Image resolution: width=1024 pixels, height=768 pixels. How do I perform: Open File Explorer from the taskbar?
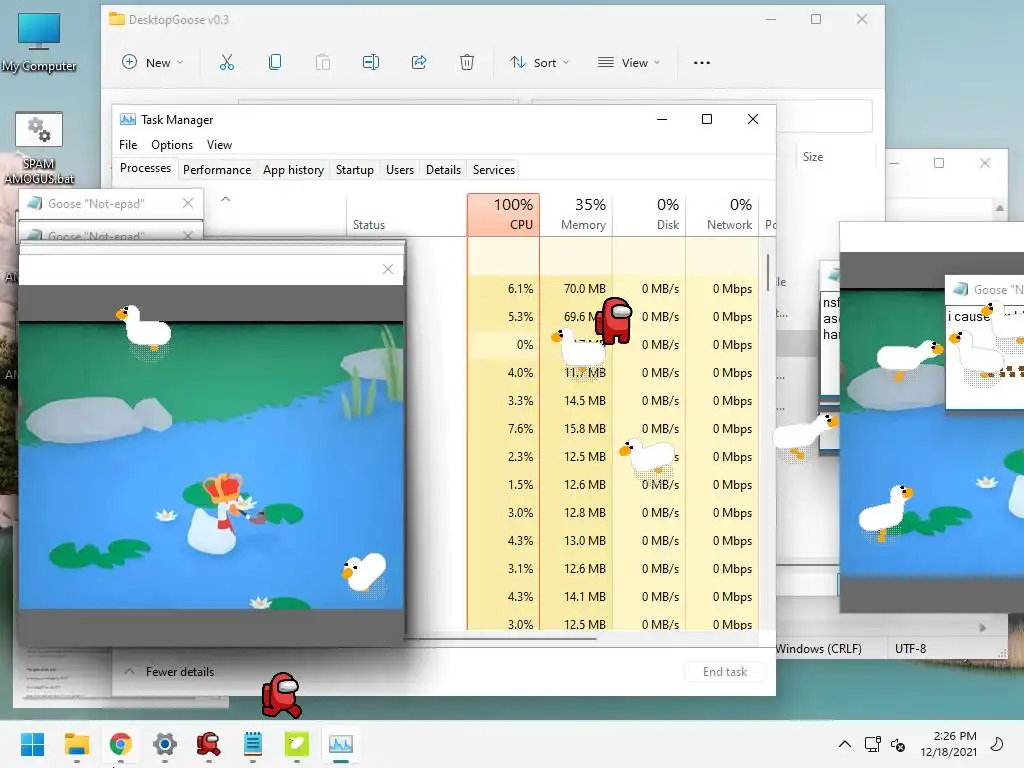tap(76, 744)
